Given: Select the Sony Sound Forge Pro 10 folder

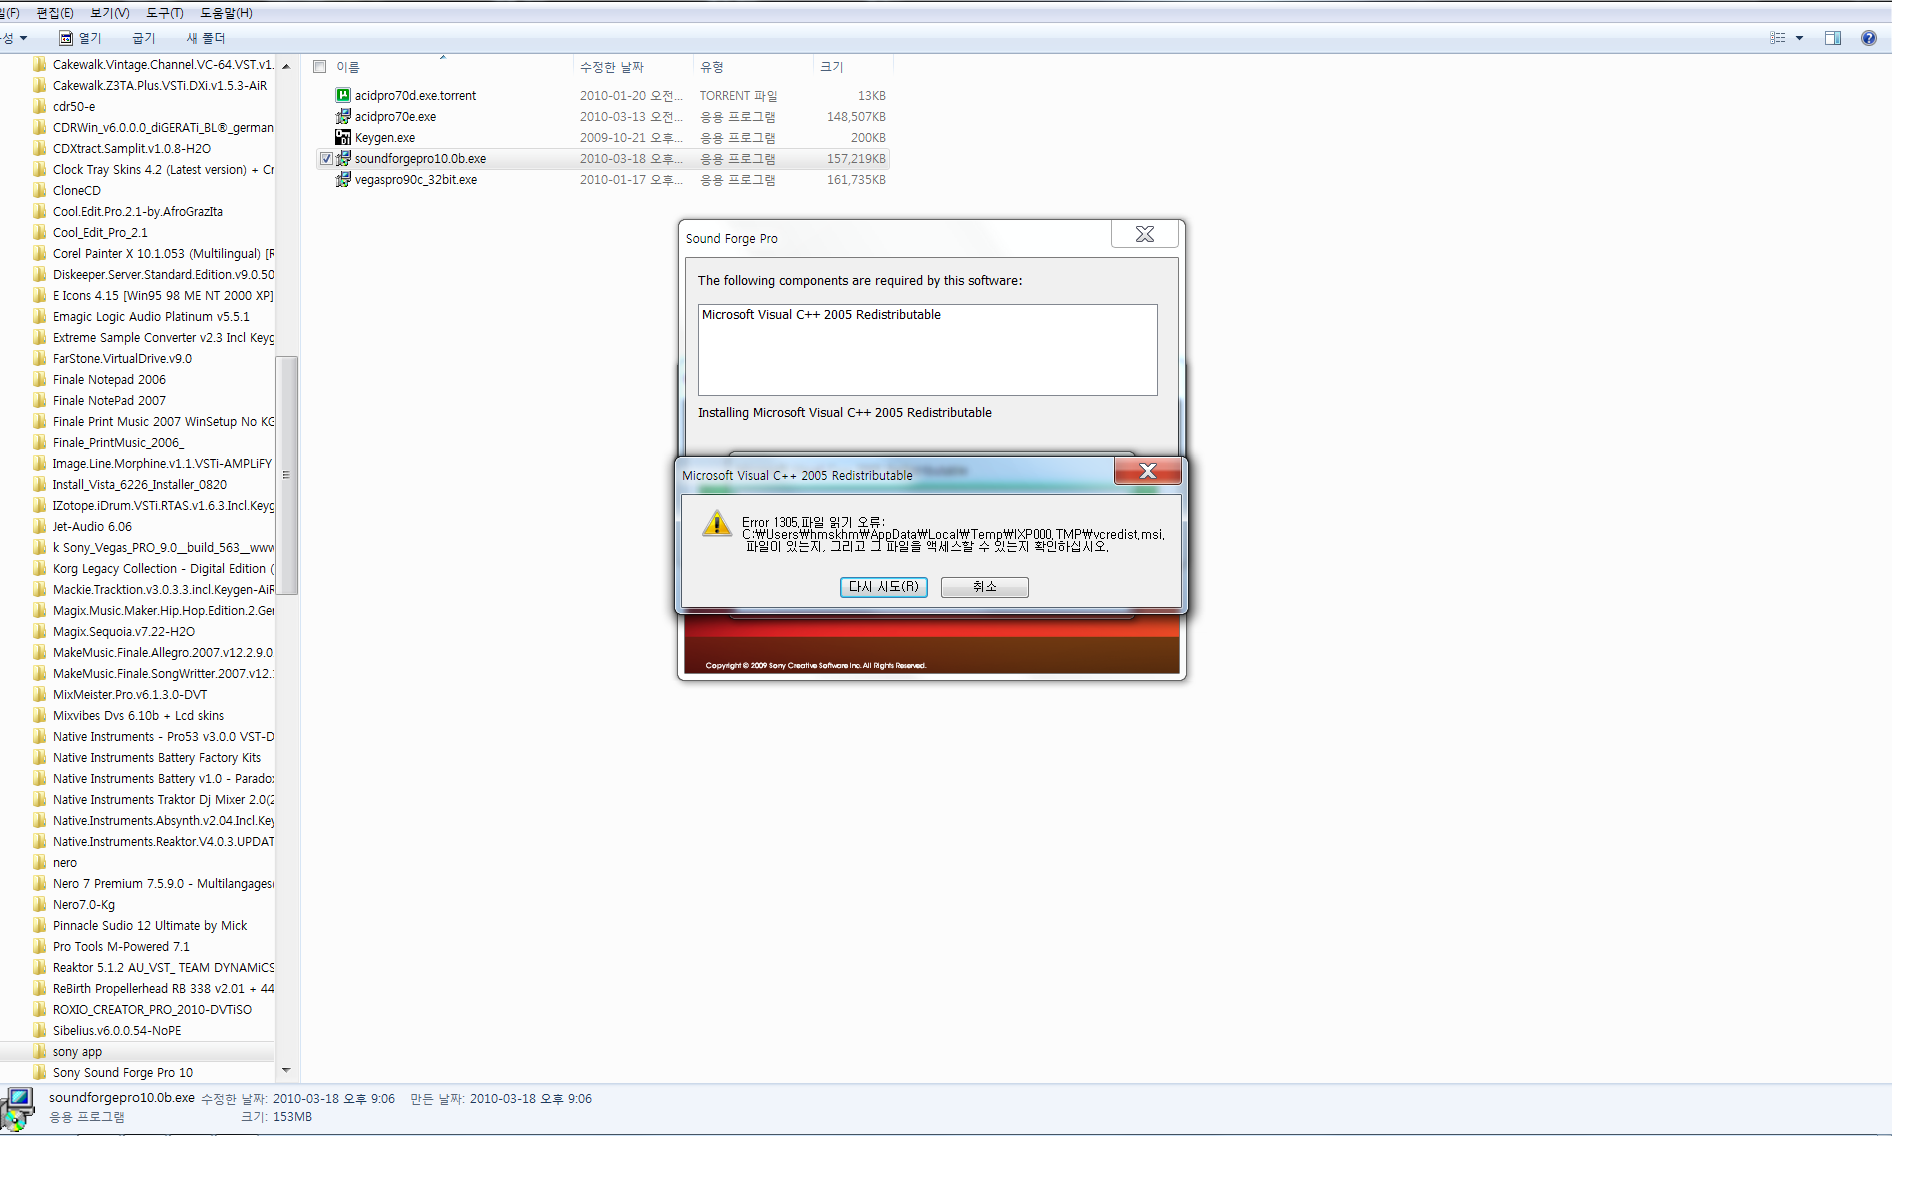Looking at the screenshot, I should point(123,1072).
